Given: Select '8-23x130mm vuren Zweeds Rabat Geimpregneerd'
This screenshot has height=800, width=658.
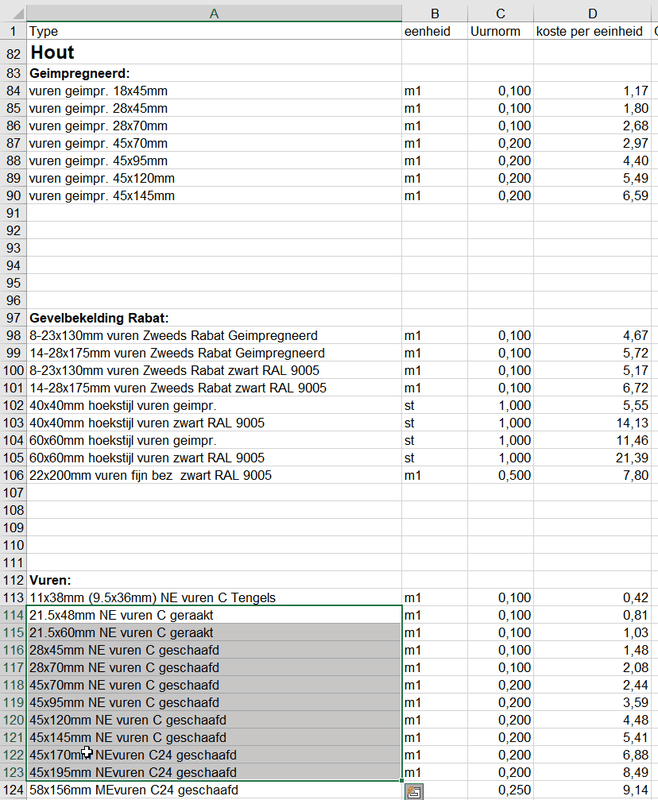Looking at the screenshot, I should pos(214,335).
